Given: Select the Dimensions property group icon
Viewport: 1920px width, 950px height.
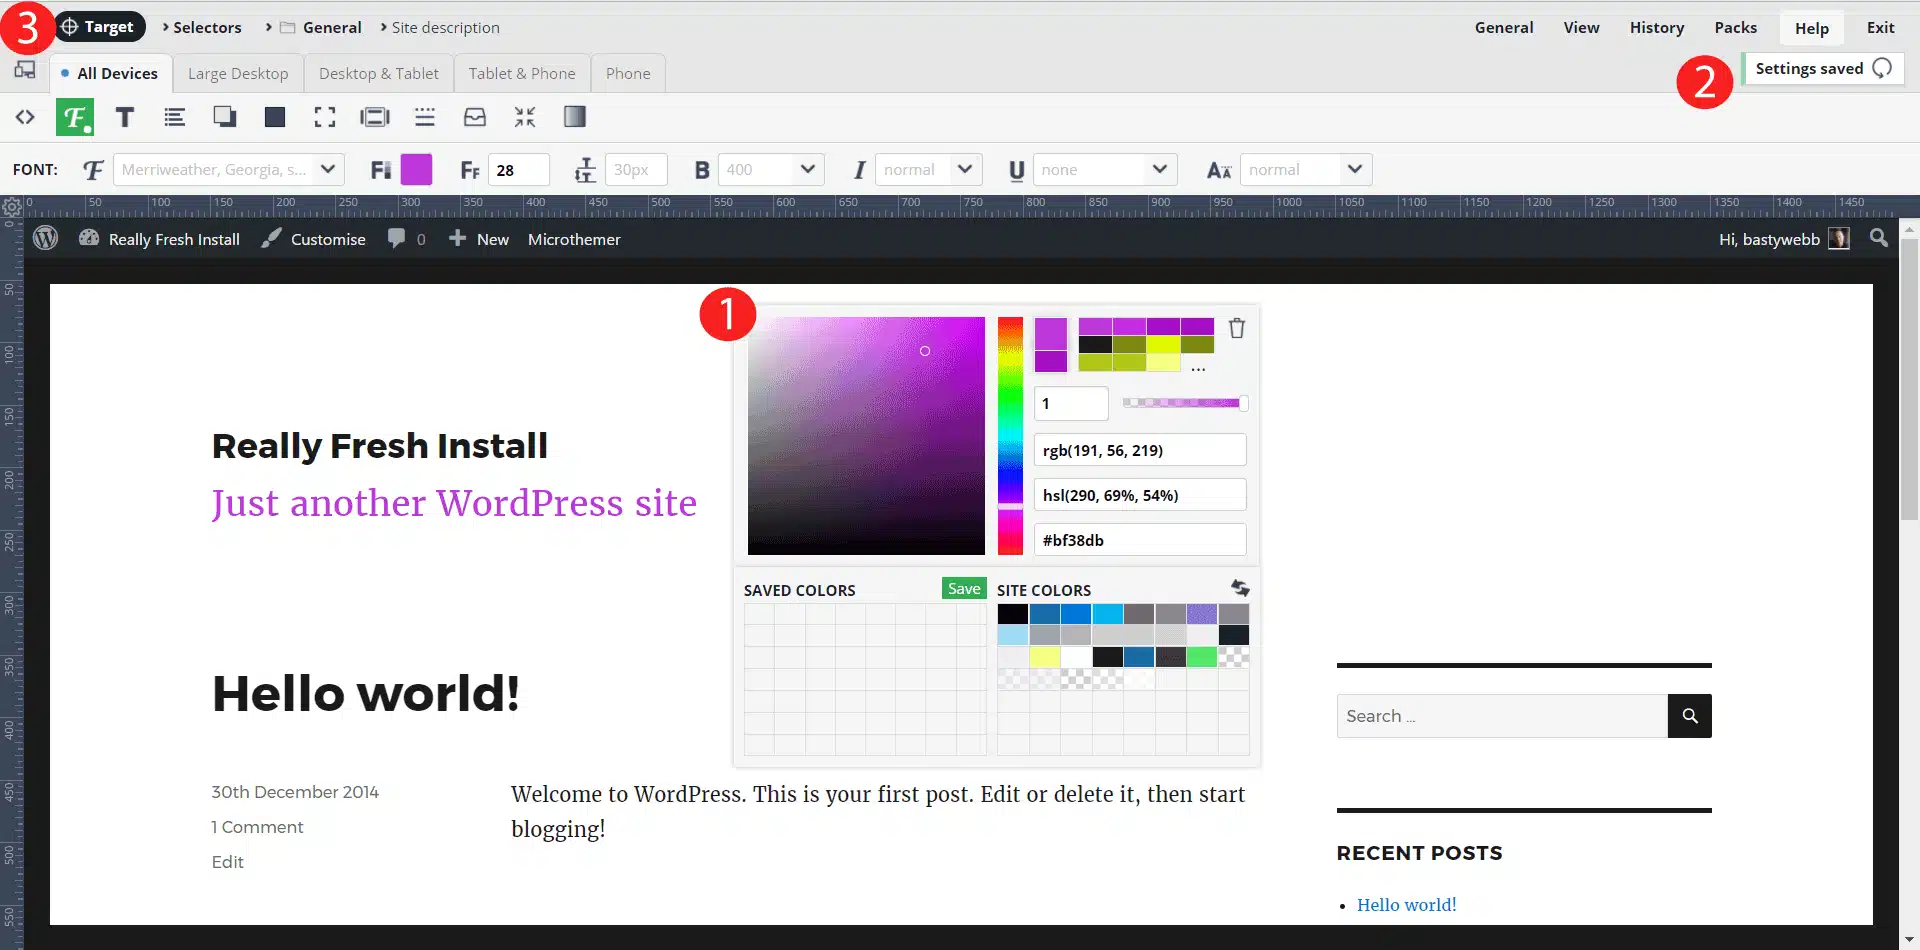Looking at the screenshot, I should pos(325,117).
